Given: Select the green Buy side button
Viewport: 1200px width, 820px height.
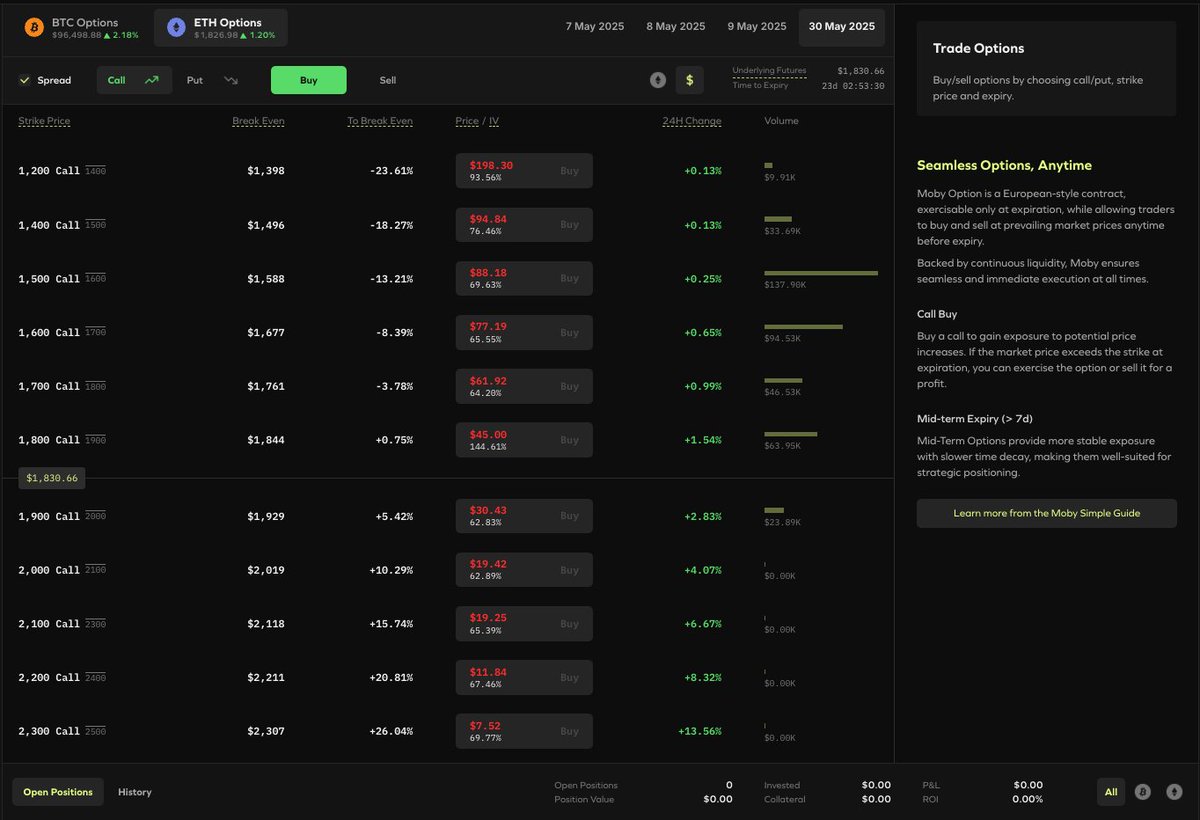Looking at the screenshot, I should (x=309, y=80).
